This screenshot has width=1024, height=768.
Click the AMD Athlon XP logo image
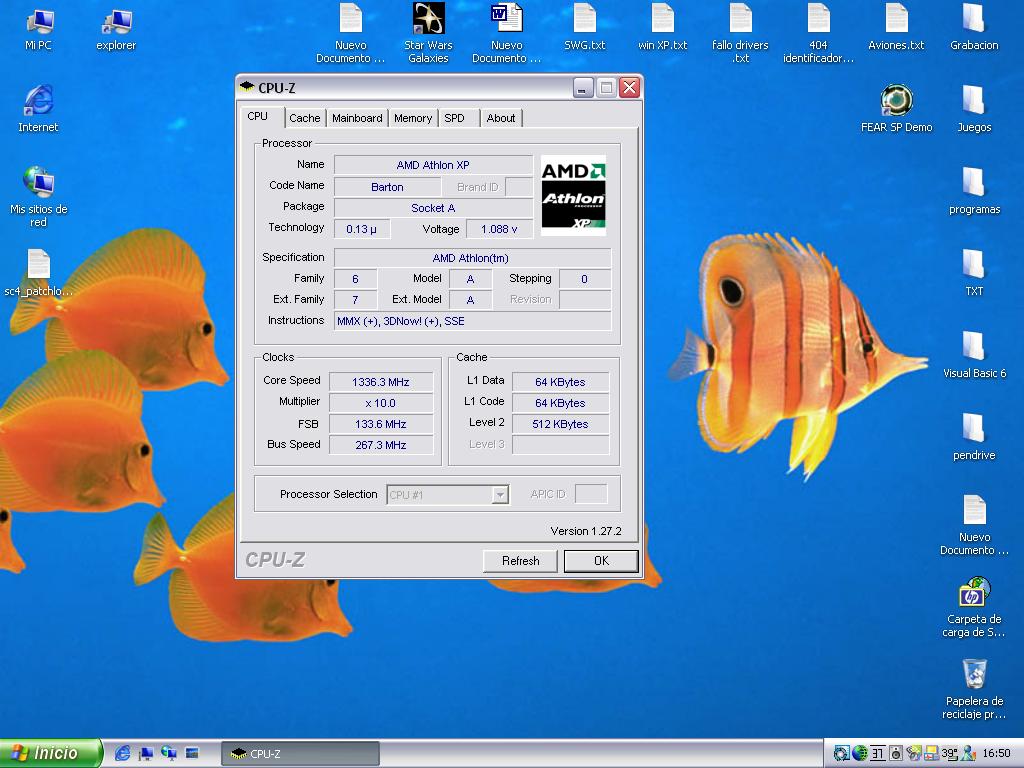click(573, 195)
